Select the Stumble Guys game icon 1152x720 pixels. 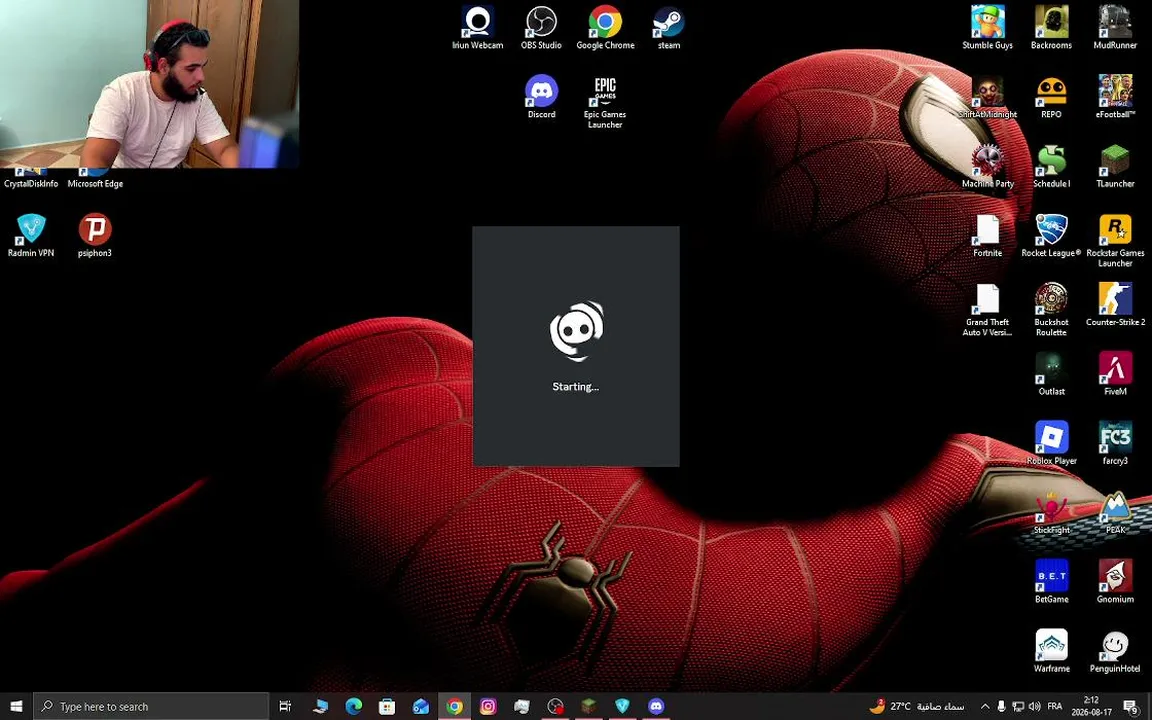[x=987, y=28]
